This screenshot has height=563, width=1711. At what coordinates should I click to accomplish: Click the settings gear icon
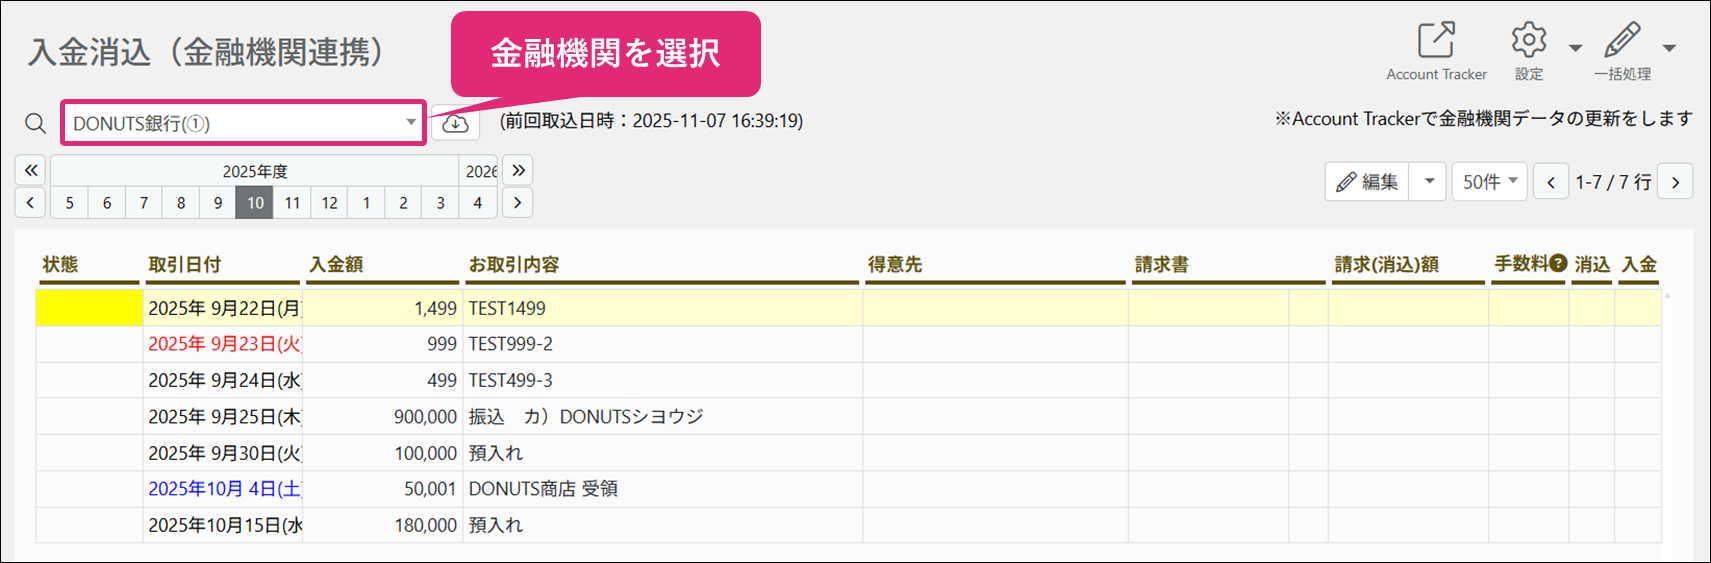[x=1528, y=41]
